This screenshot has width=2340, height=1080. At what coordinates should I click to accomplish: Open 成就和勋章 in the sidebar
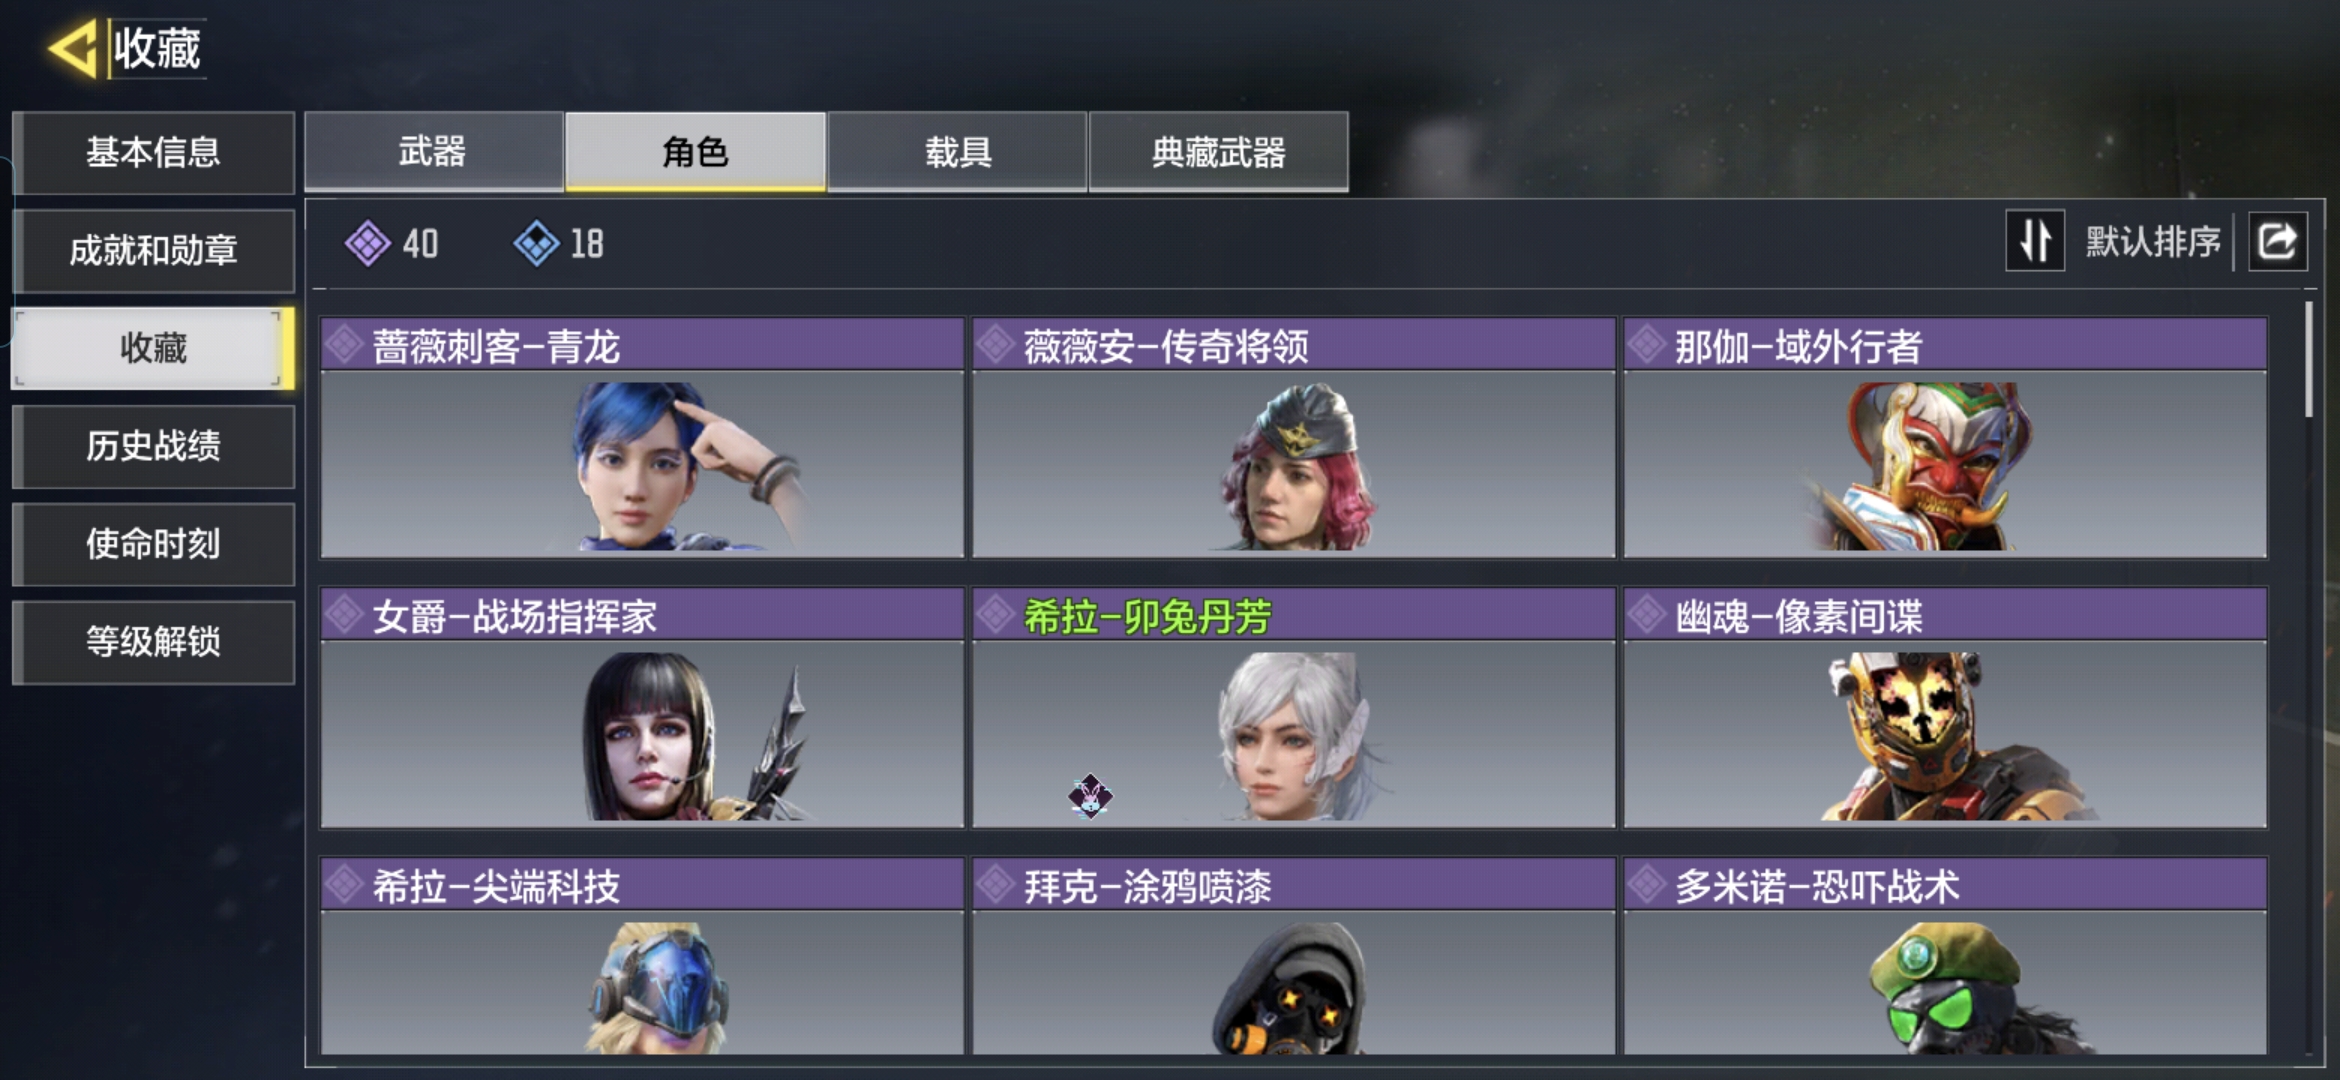pos(153,250)
